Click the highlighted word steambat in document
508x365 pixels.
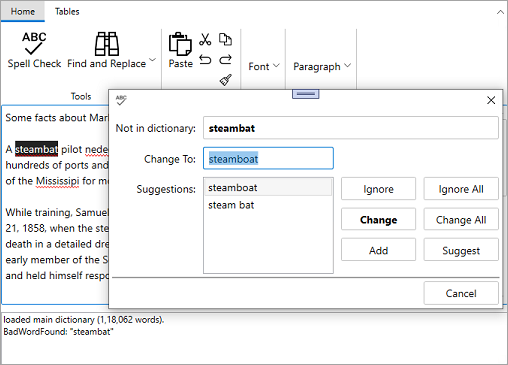(36, 149)
